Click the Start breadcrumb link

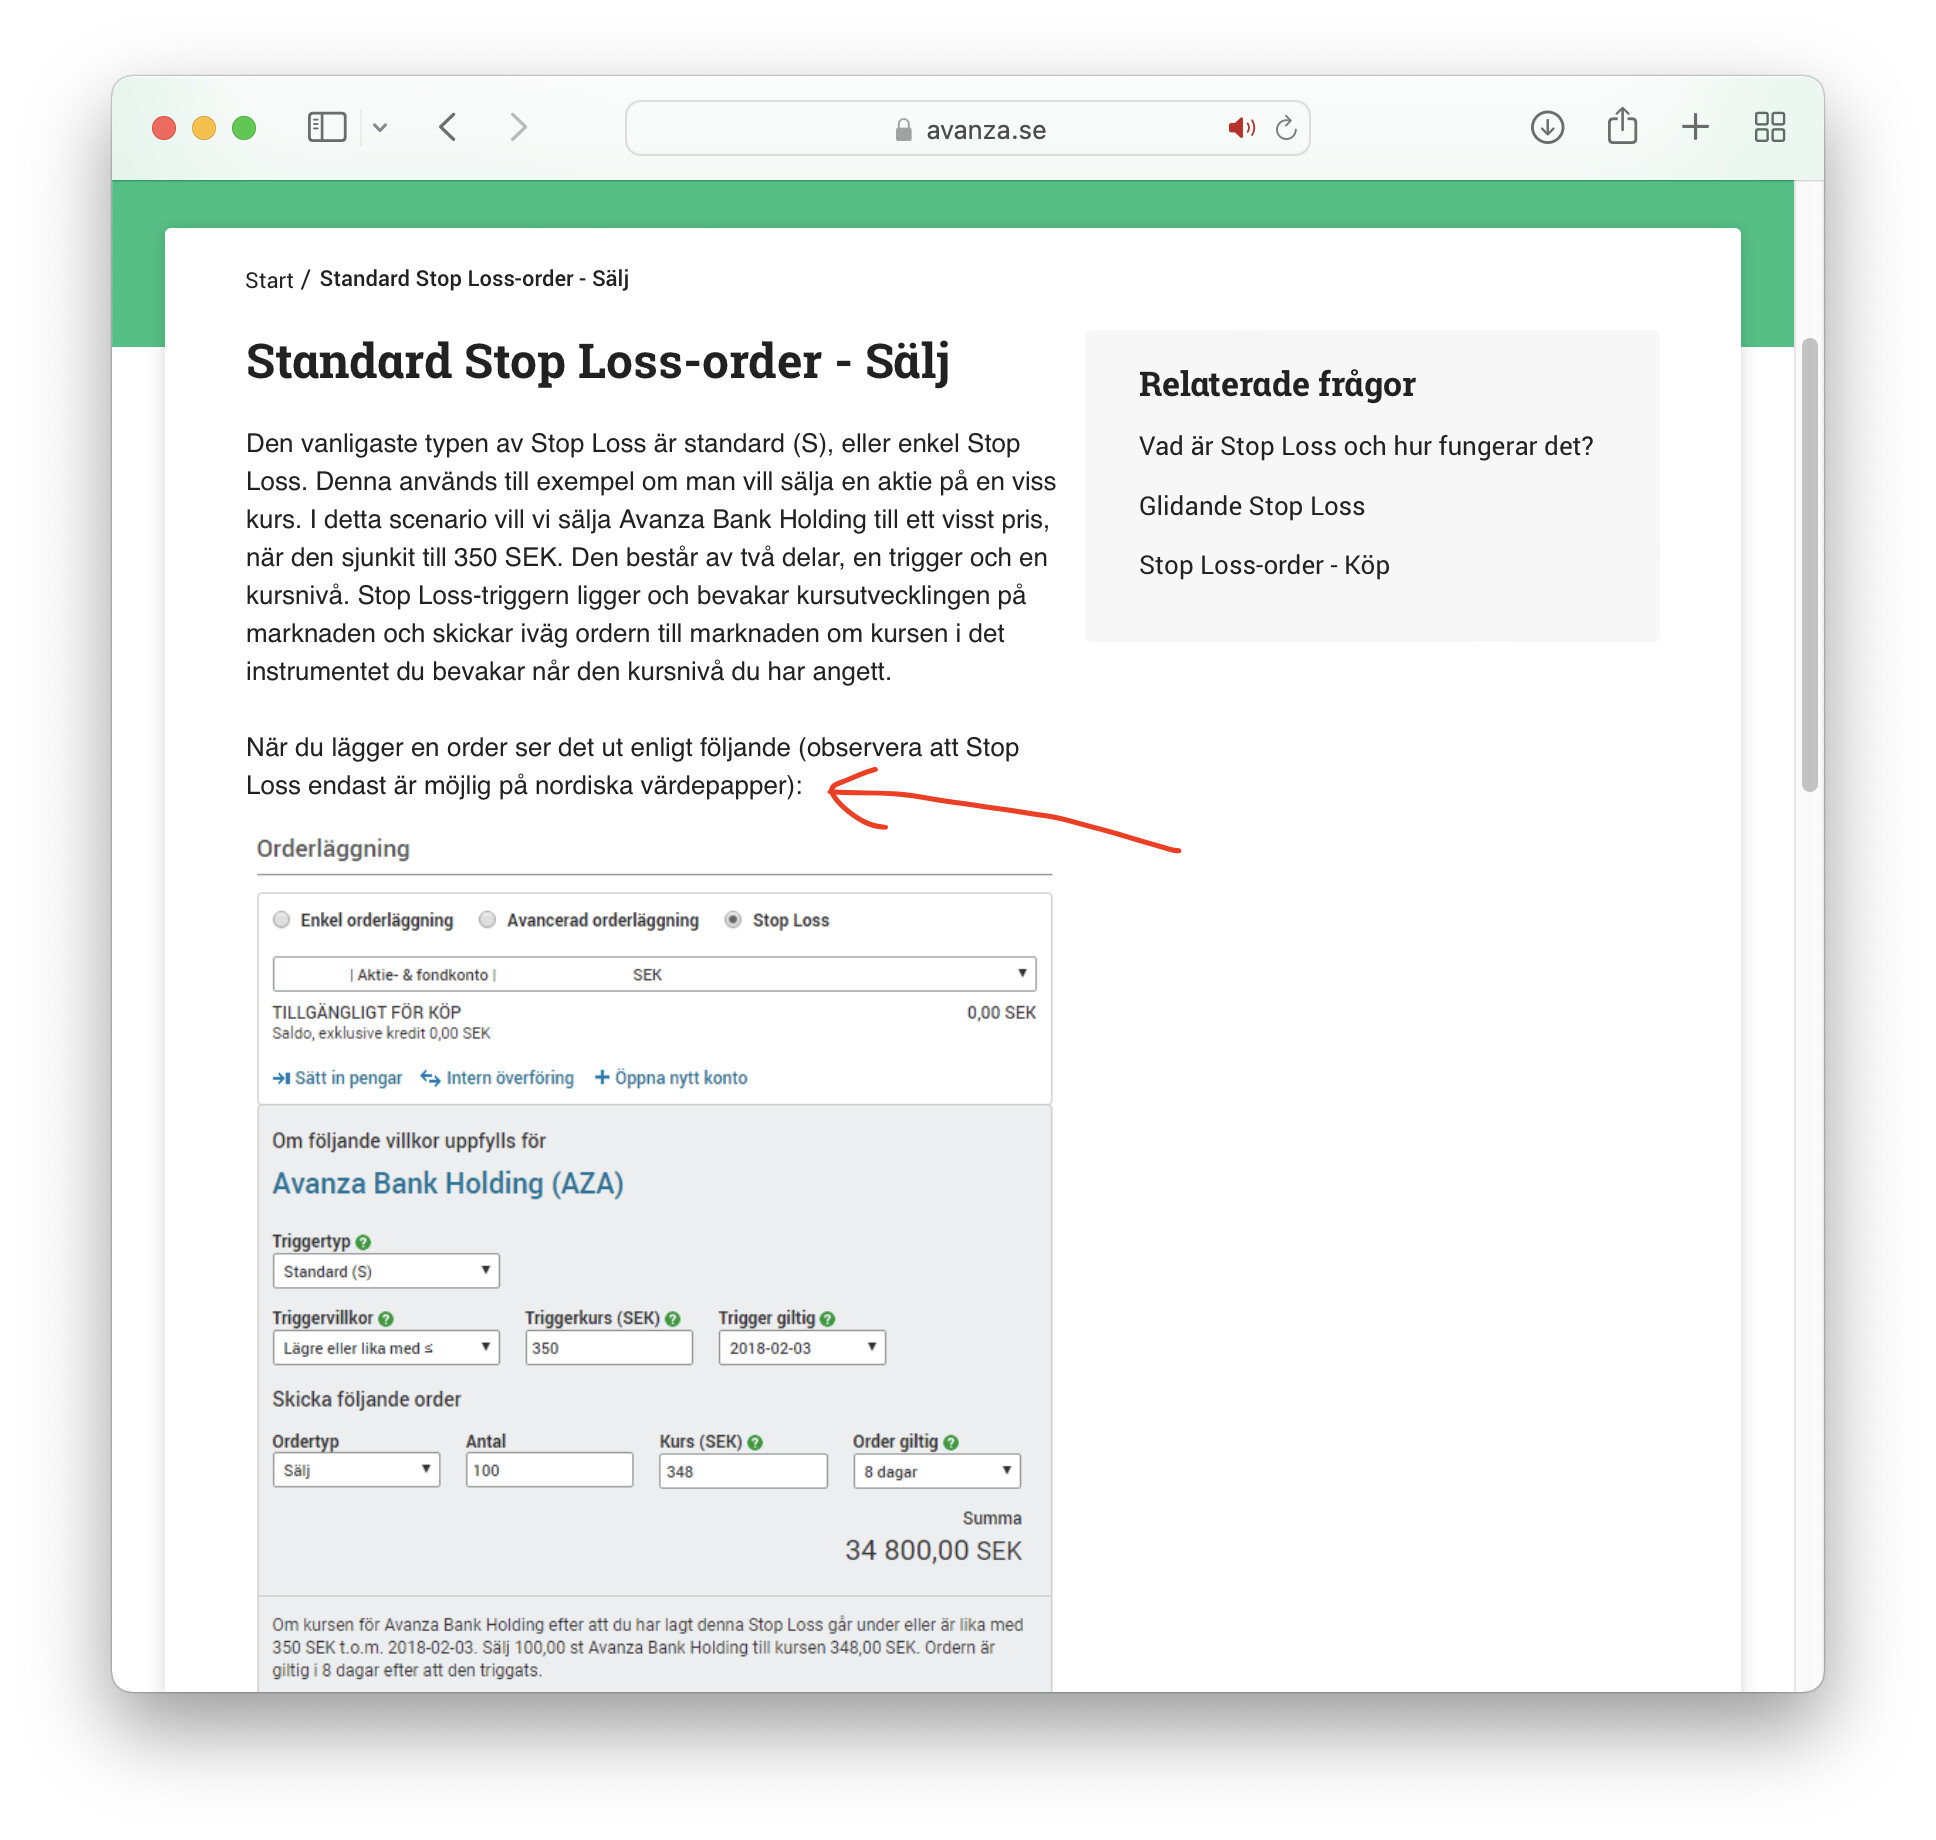coord(269,280)
